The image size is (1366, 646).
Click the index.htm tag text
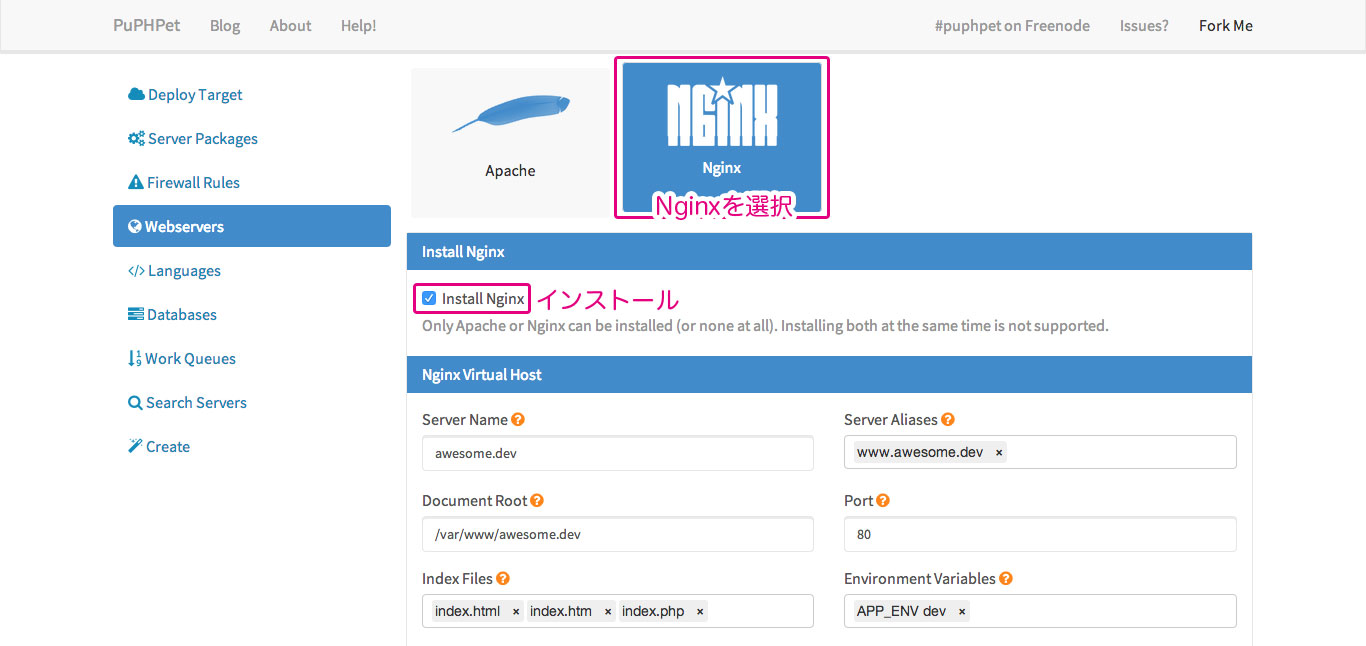tap(561, 612)
